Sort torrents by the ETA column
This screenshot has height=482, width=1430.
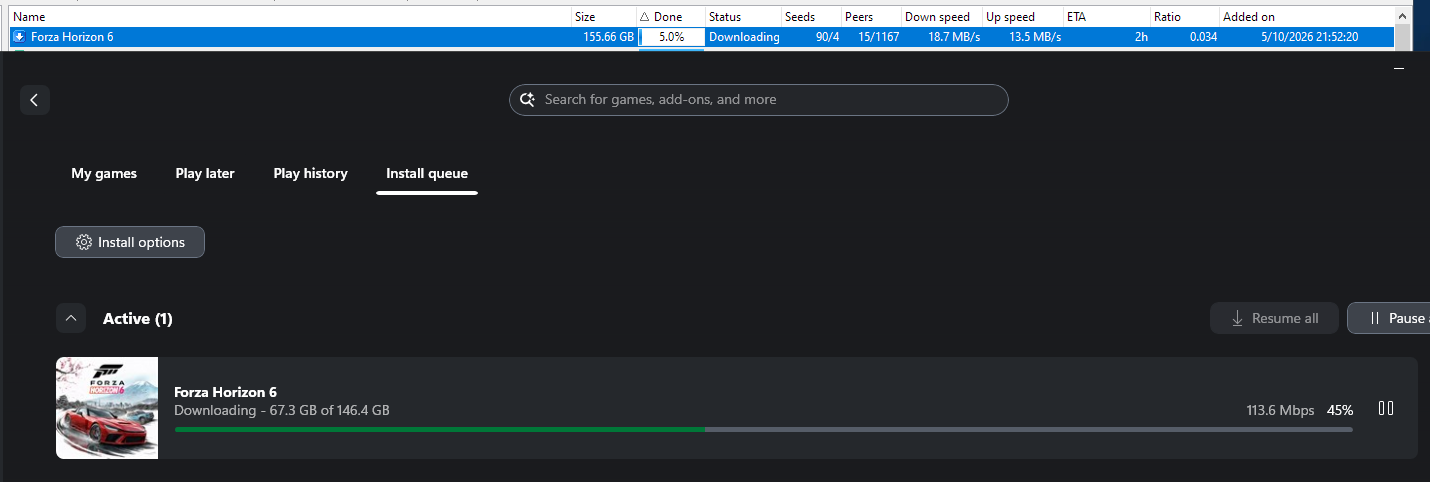point(1106,17)
